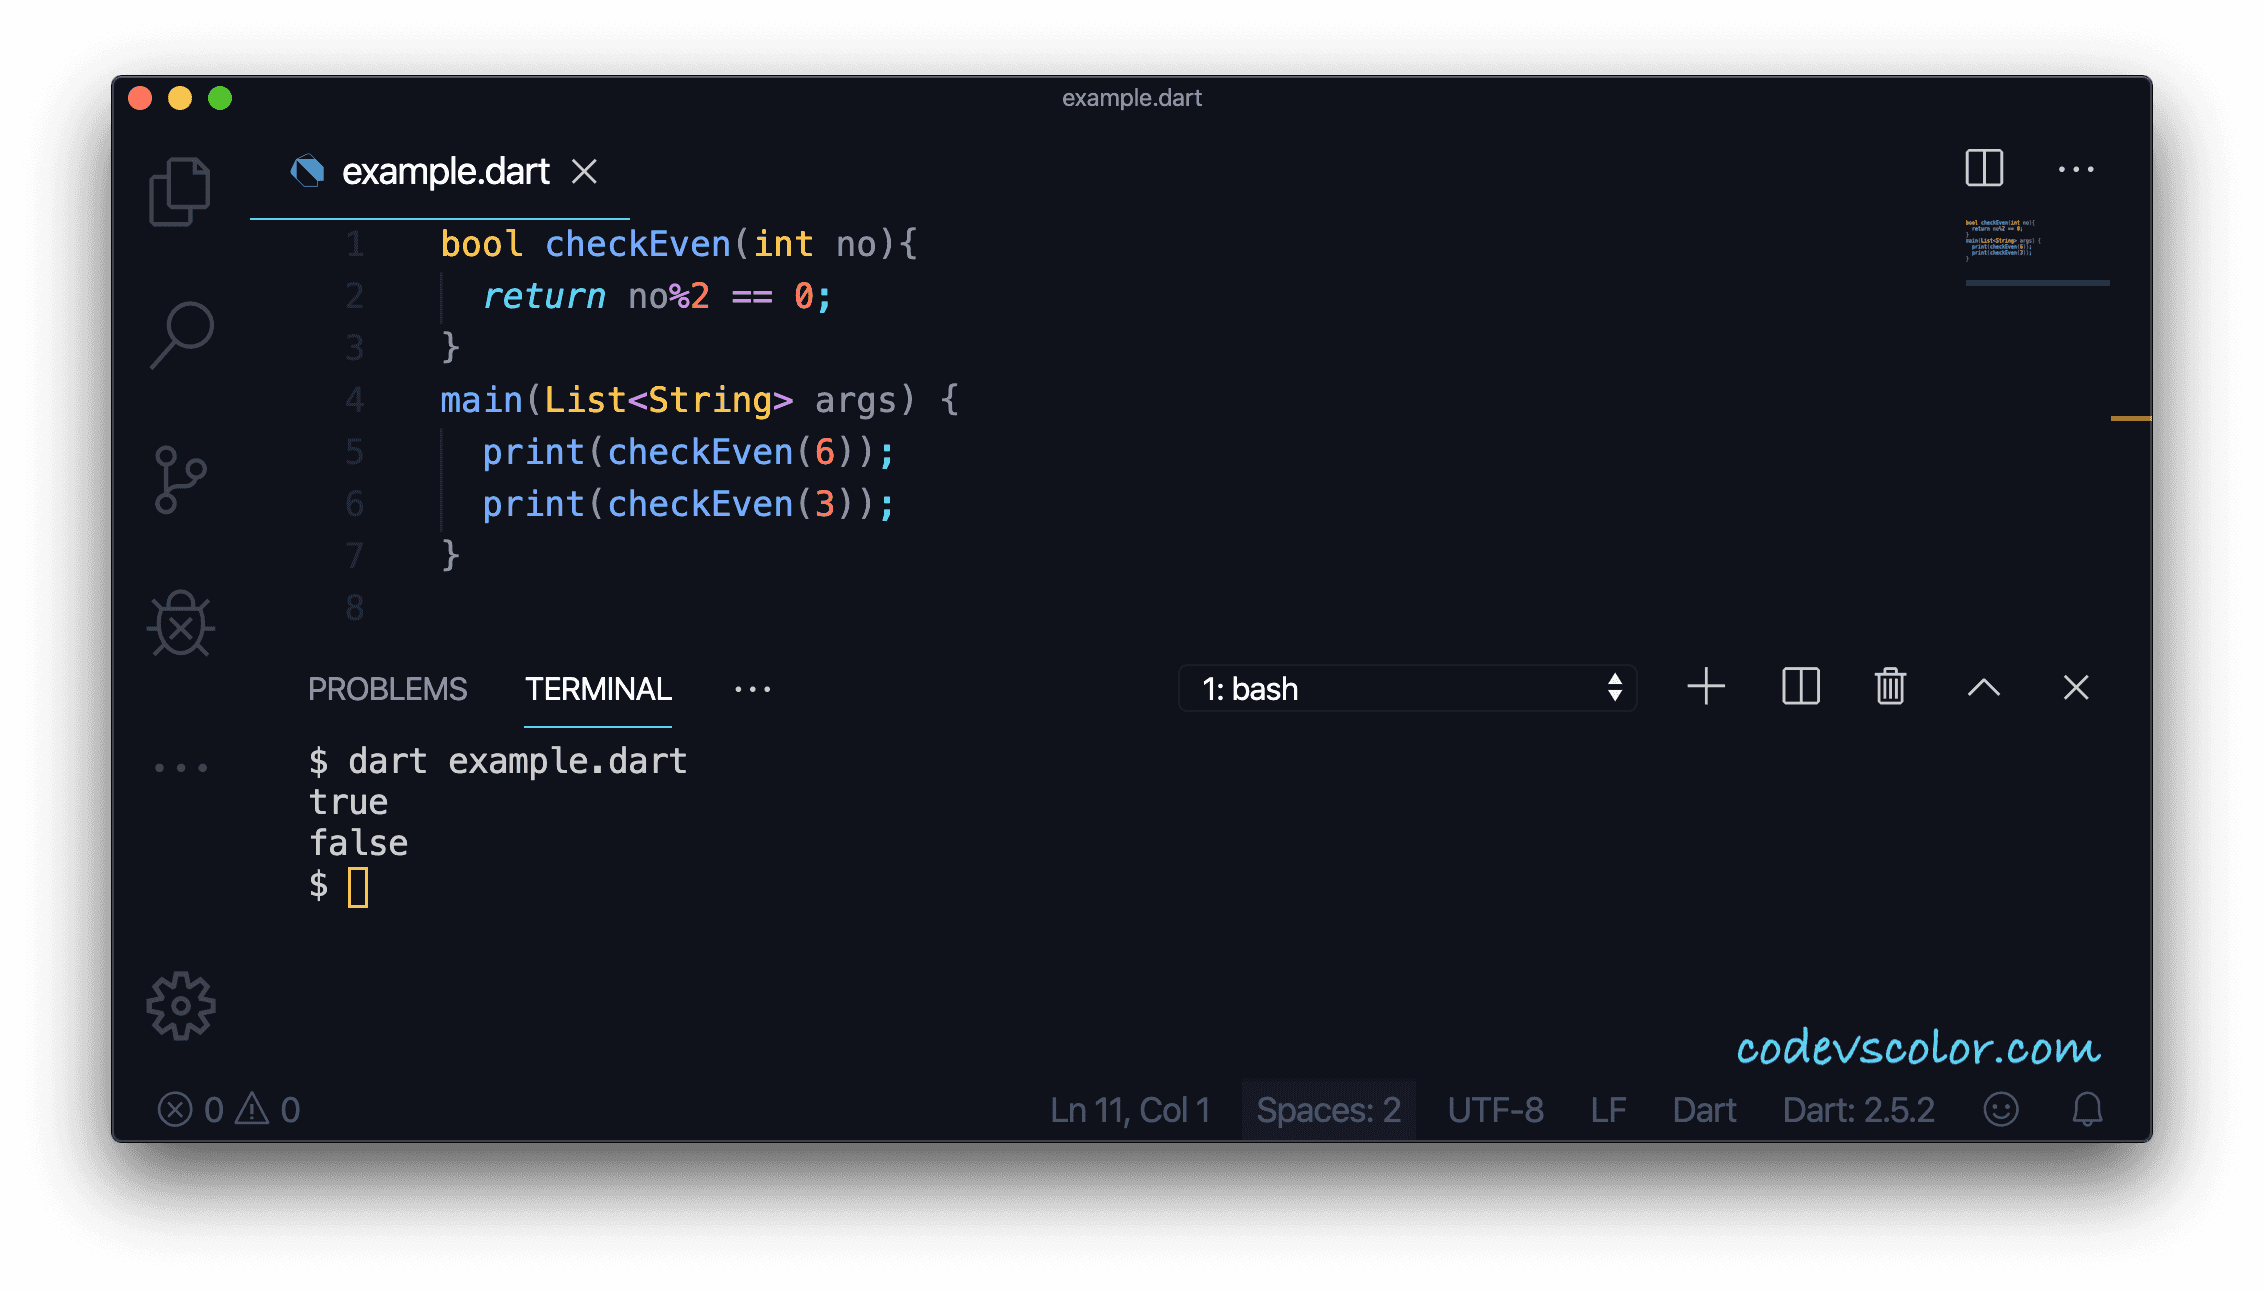The height and width of the screenshot is (1290, 2264).
Task: Click the errors and warnings counter
Action: tap(230, 1108)
